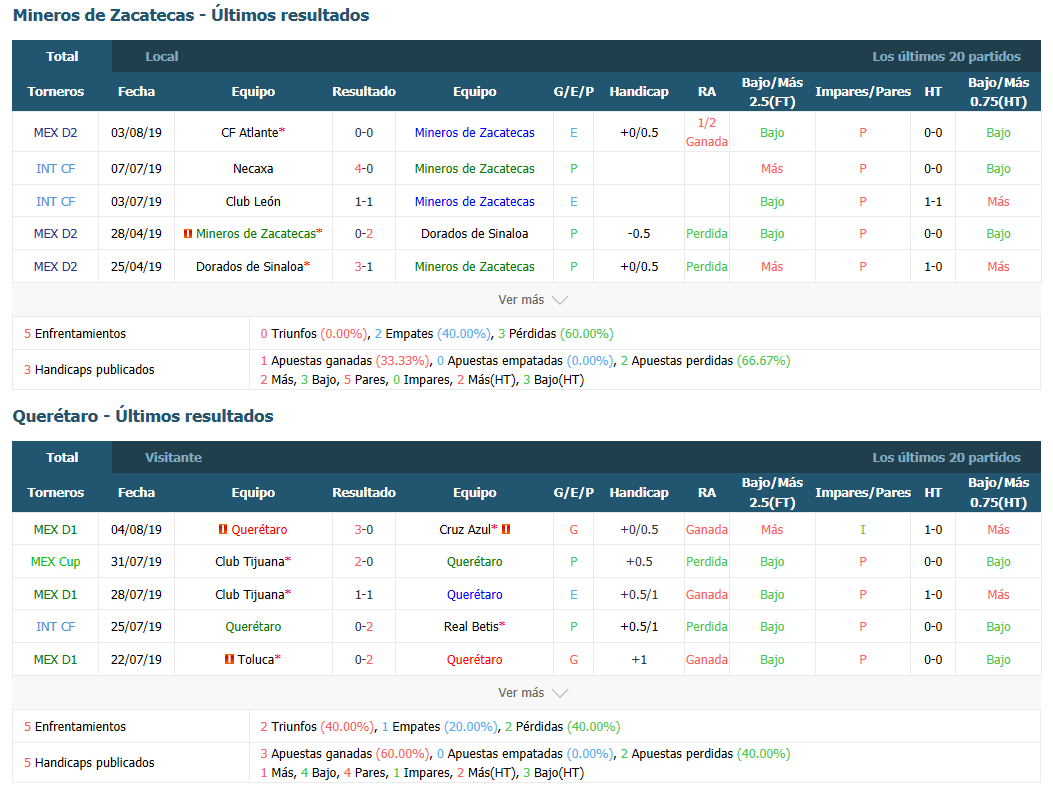Open Los últimos 20 partidos in Querétaro section

[x=946, y=457]
